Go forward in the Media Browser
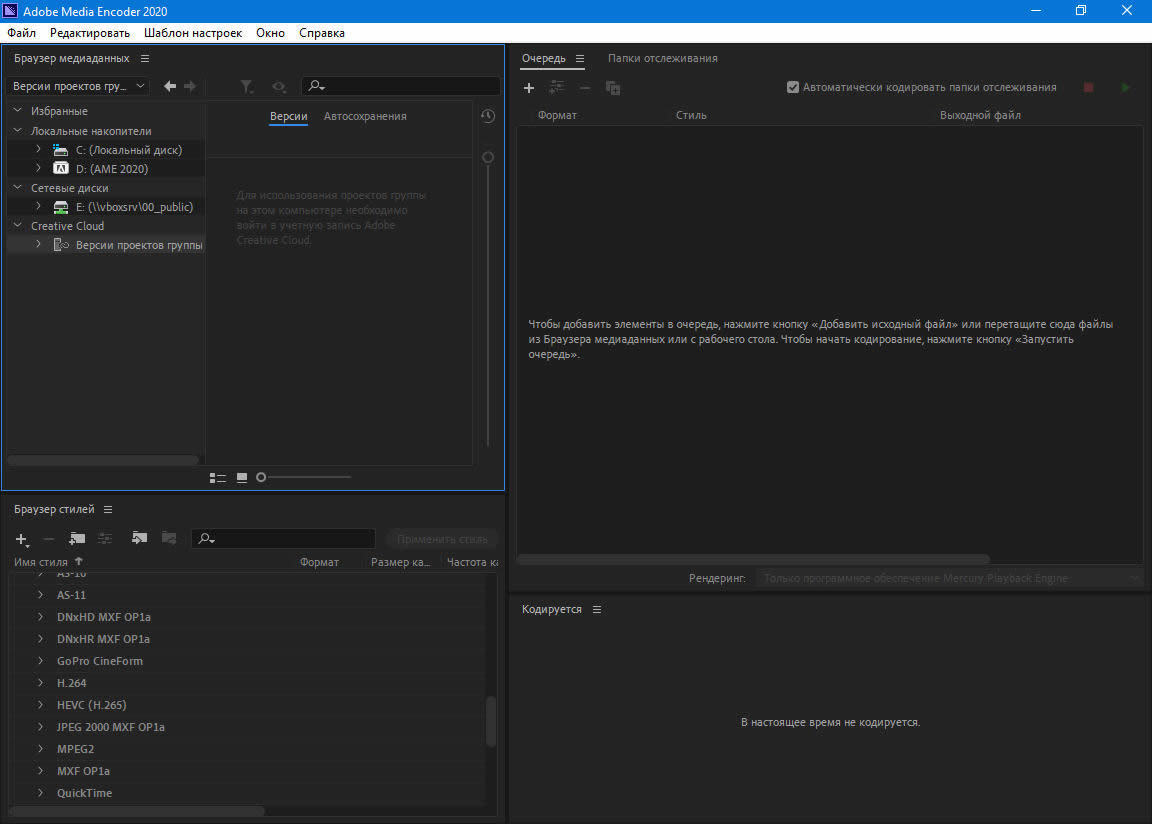The width and height of the screenshot is (1152, 824). [190, 86]
